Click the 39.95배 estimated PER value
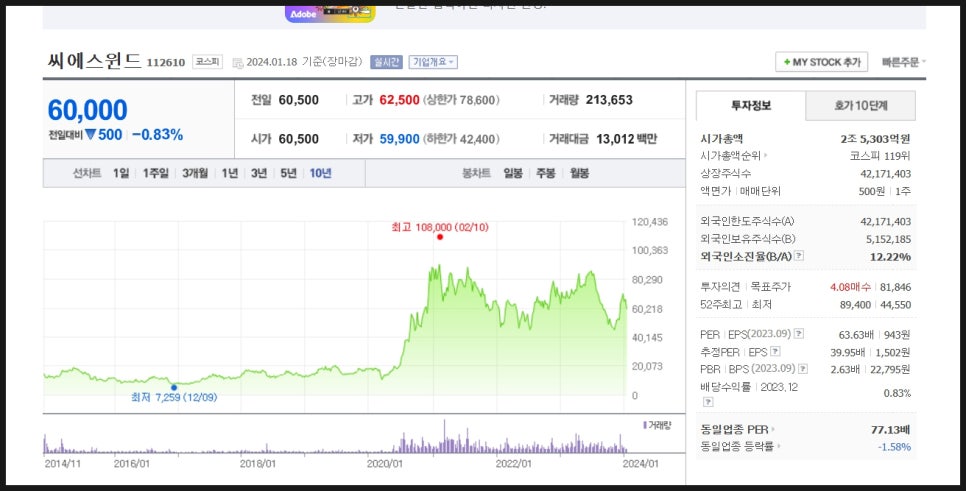 [847, 352]
